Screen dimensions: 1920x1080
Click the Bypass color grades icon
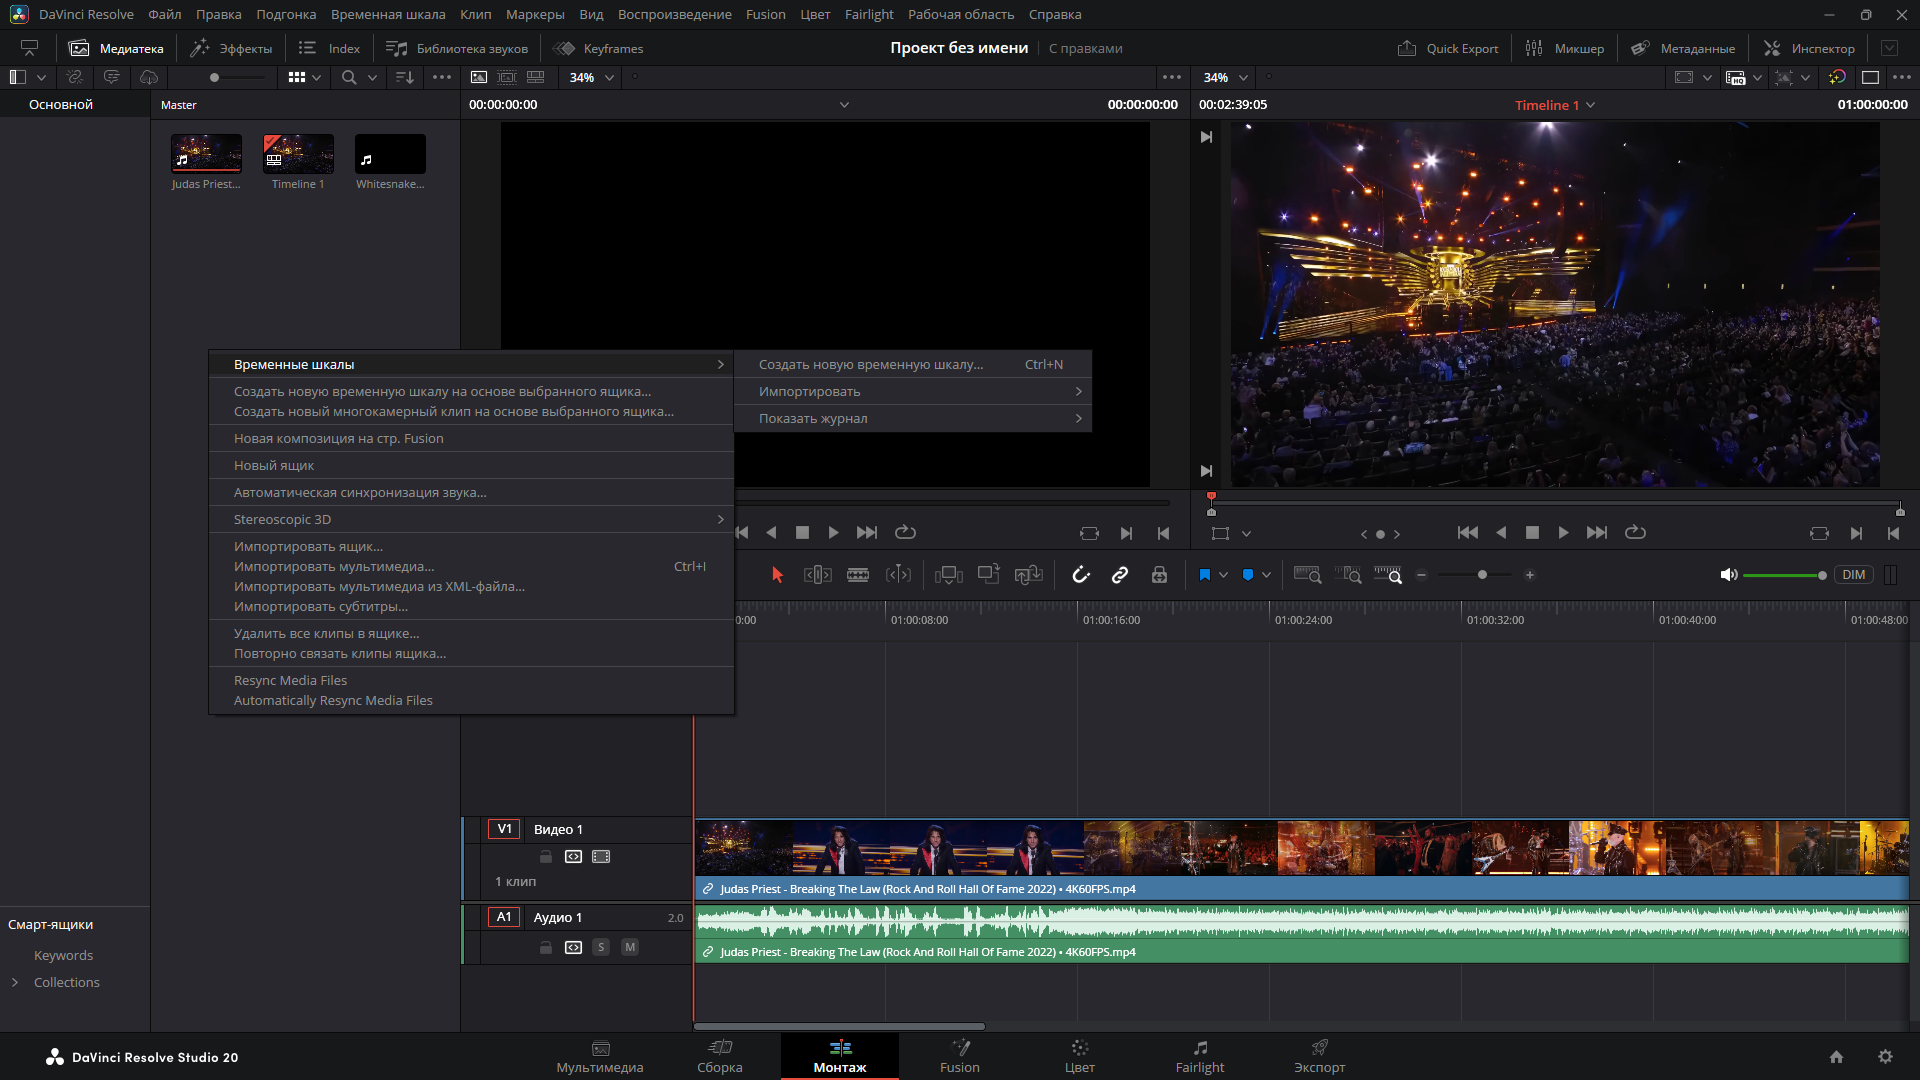1837,77
